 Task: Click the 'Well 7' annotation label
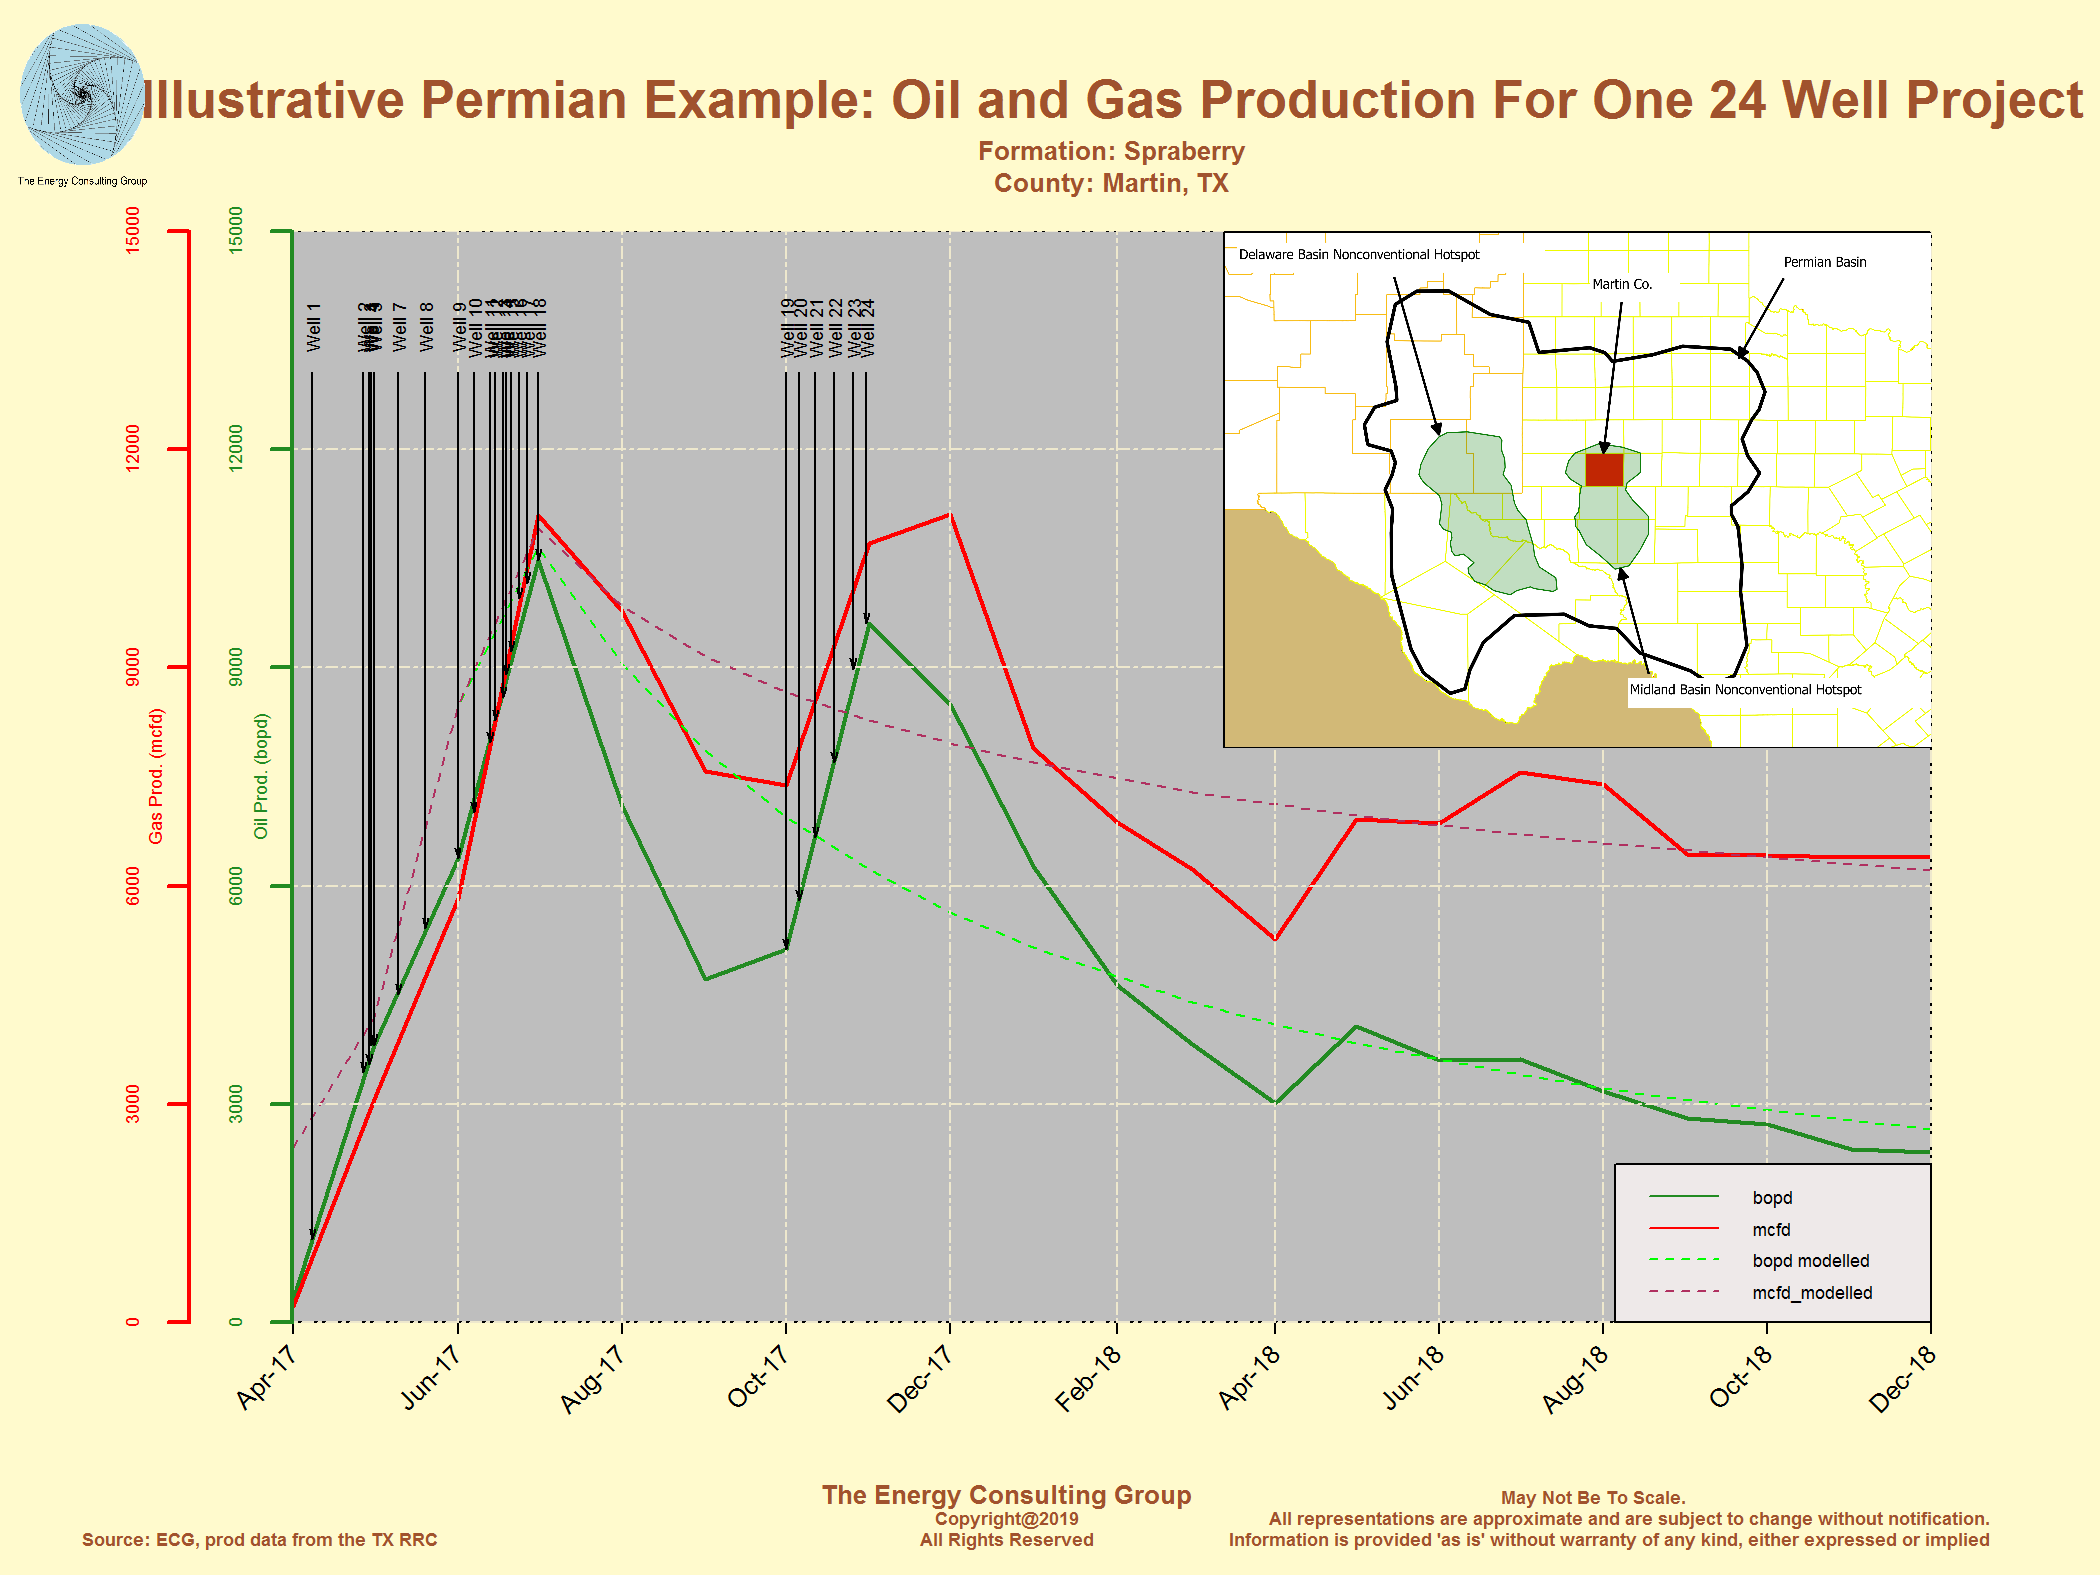pyautogui.click(x=399, y=327)
